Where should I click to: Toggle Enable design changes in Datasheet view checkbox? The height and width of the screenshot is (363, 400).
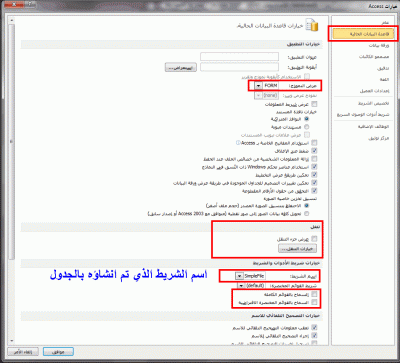(314, 183)
